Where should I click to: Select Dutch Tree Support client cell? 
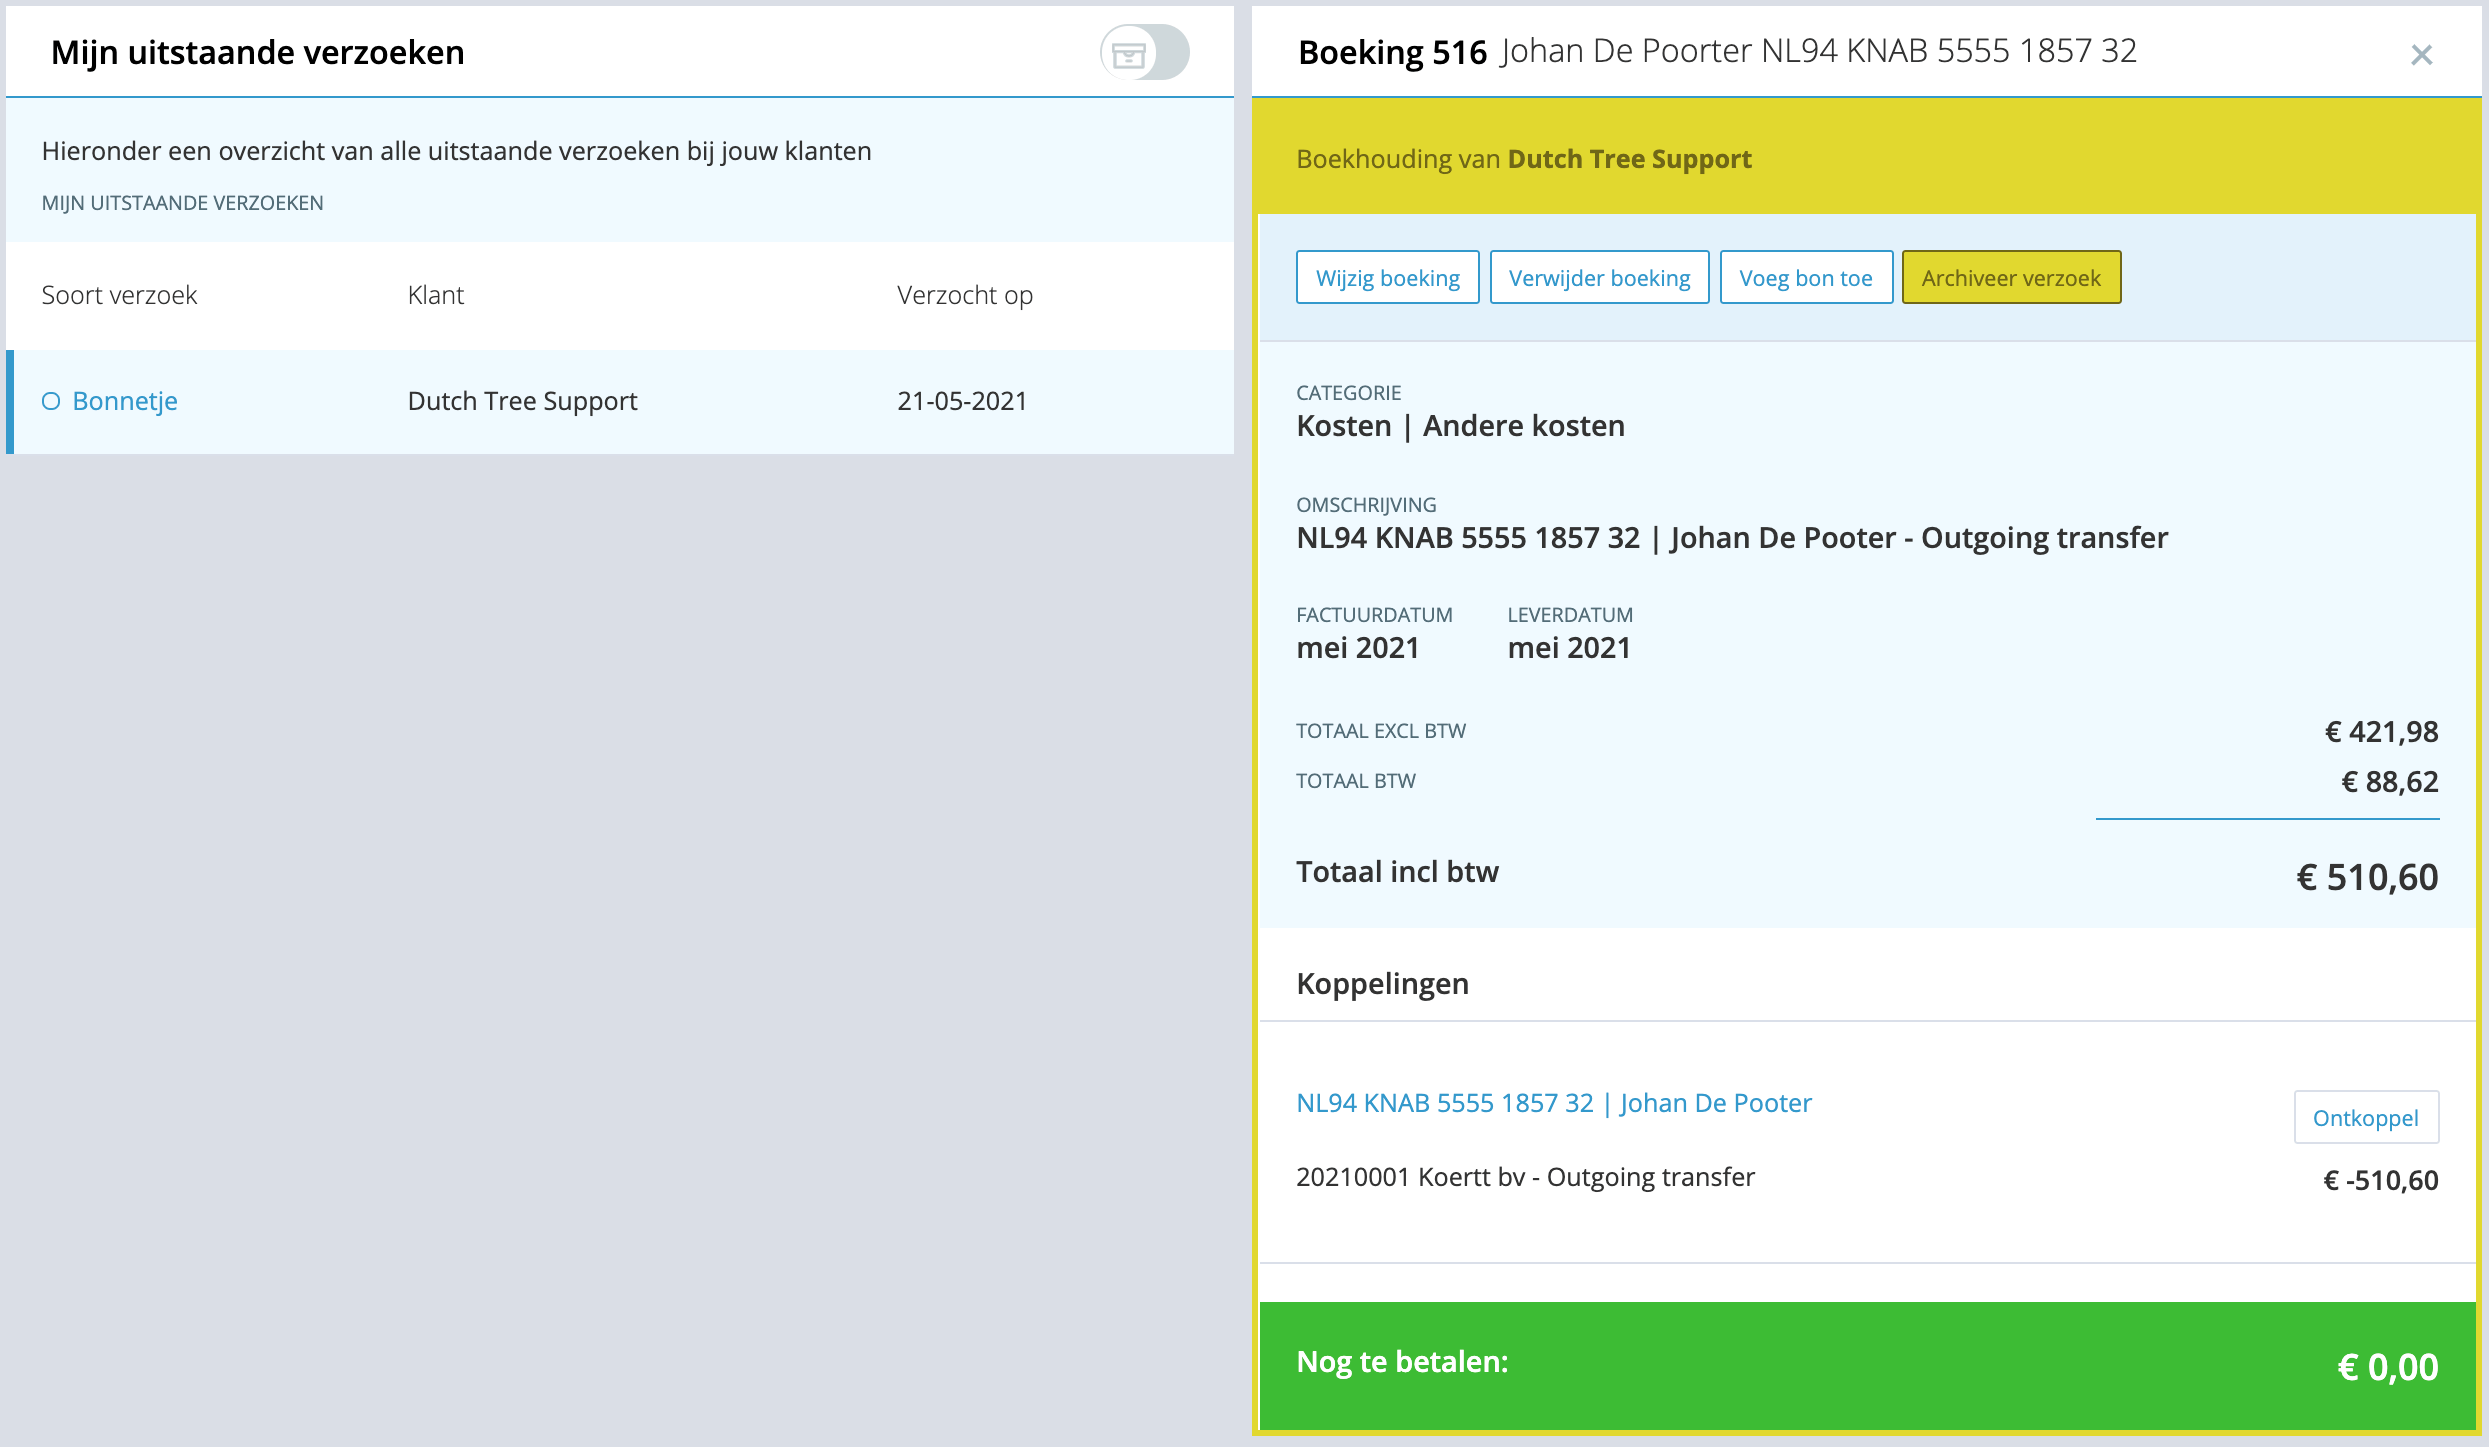[x=522, y=401]
